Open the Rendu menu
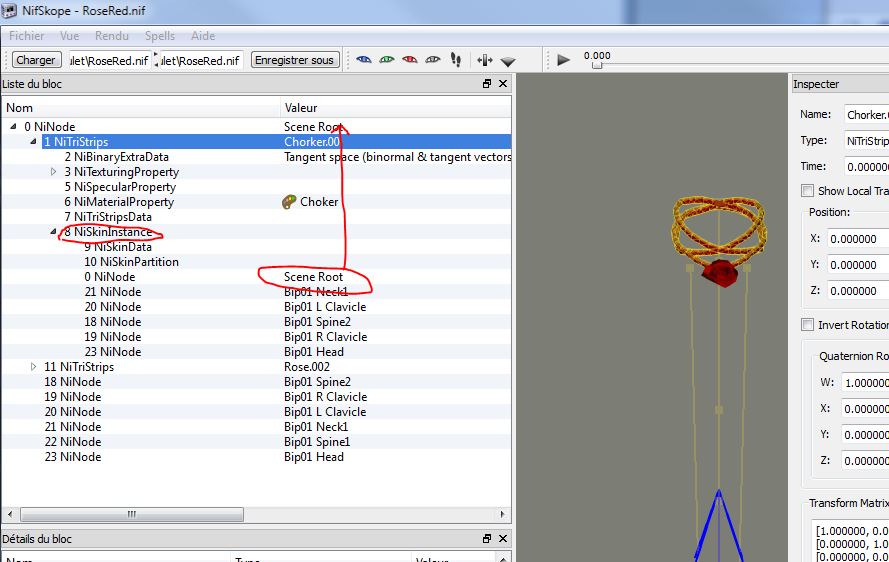Viewport: 889px width, 562px height. click(x=112, y=36)
